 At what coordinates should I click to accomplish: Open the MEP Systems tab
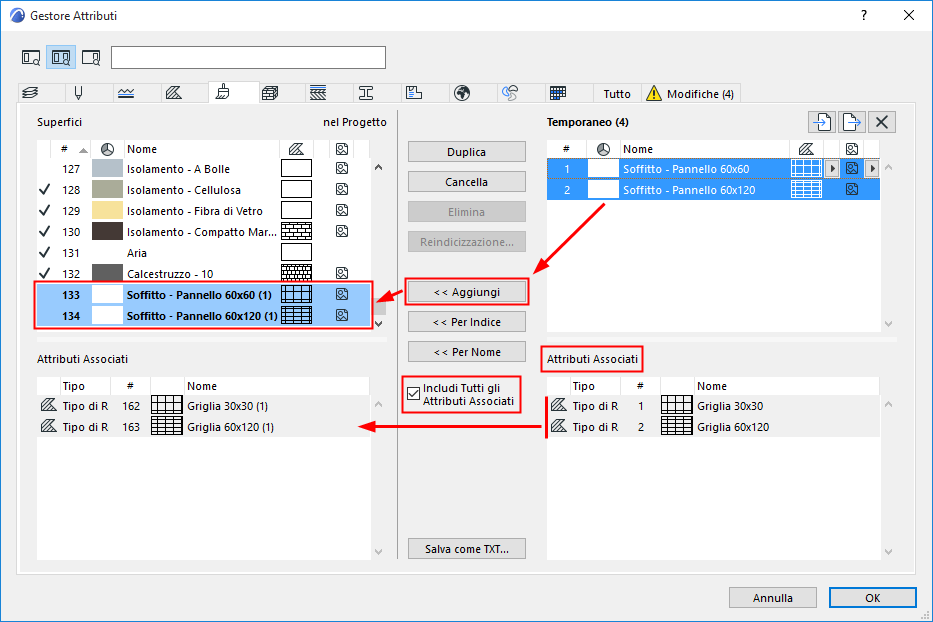click(x=510, y=93)
